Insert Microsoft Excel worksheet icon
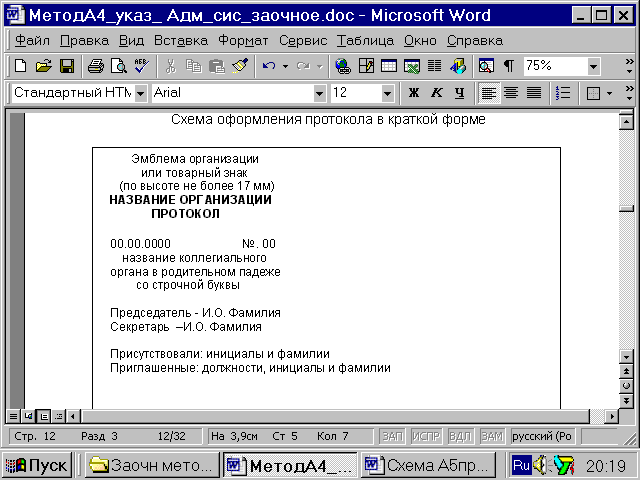640x480 pixels. coord(412,66)
